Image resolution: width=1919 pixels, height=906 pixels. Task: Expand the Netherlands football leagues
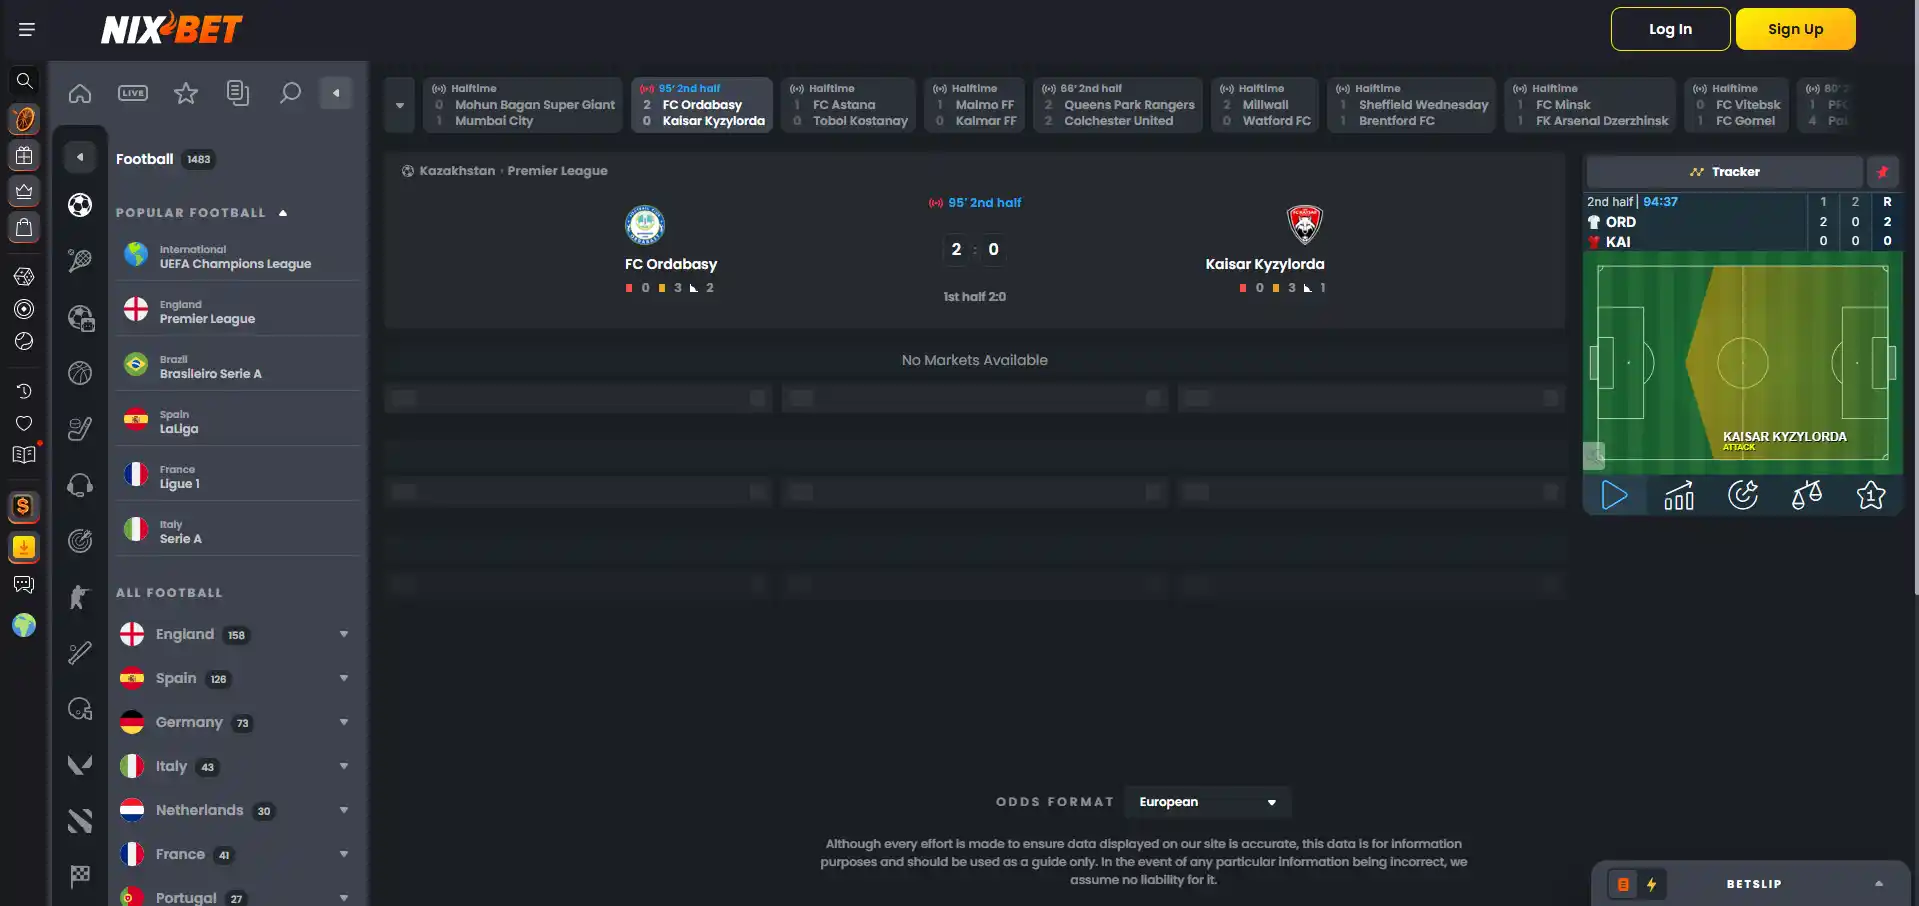(344, 810)
